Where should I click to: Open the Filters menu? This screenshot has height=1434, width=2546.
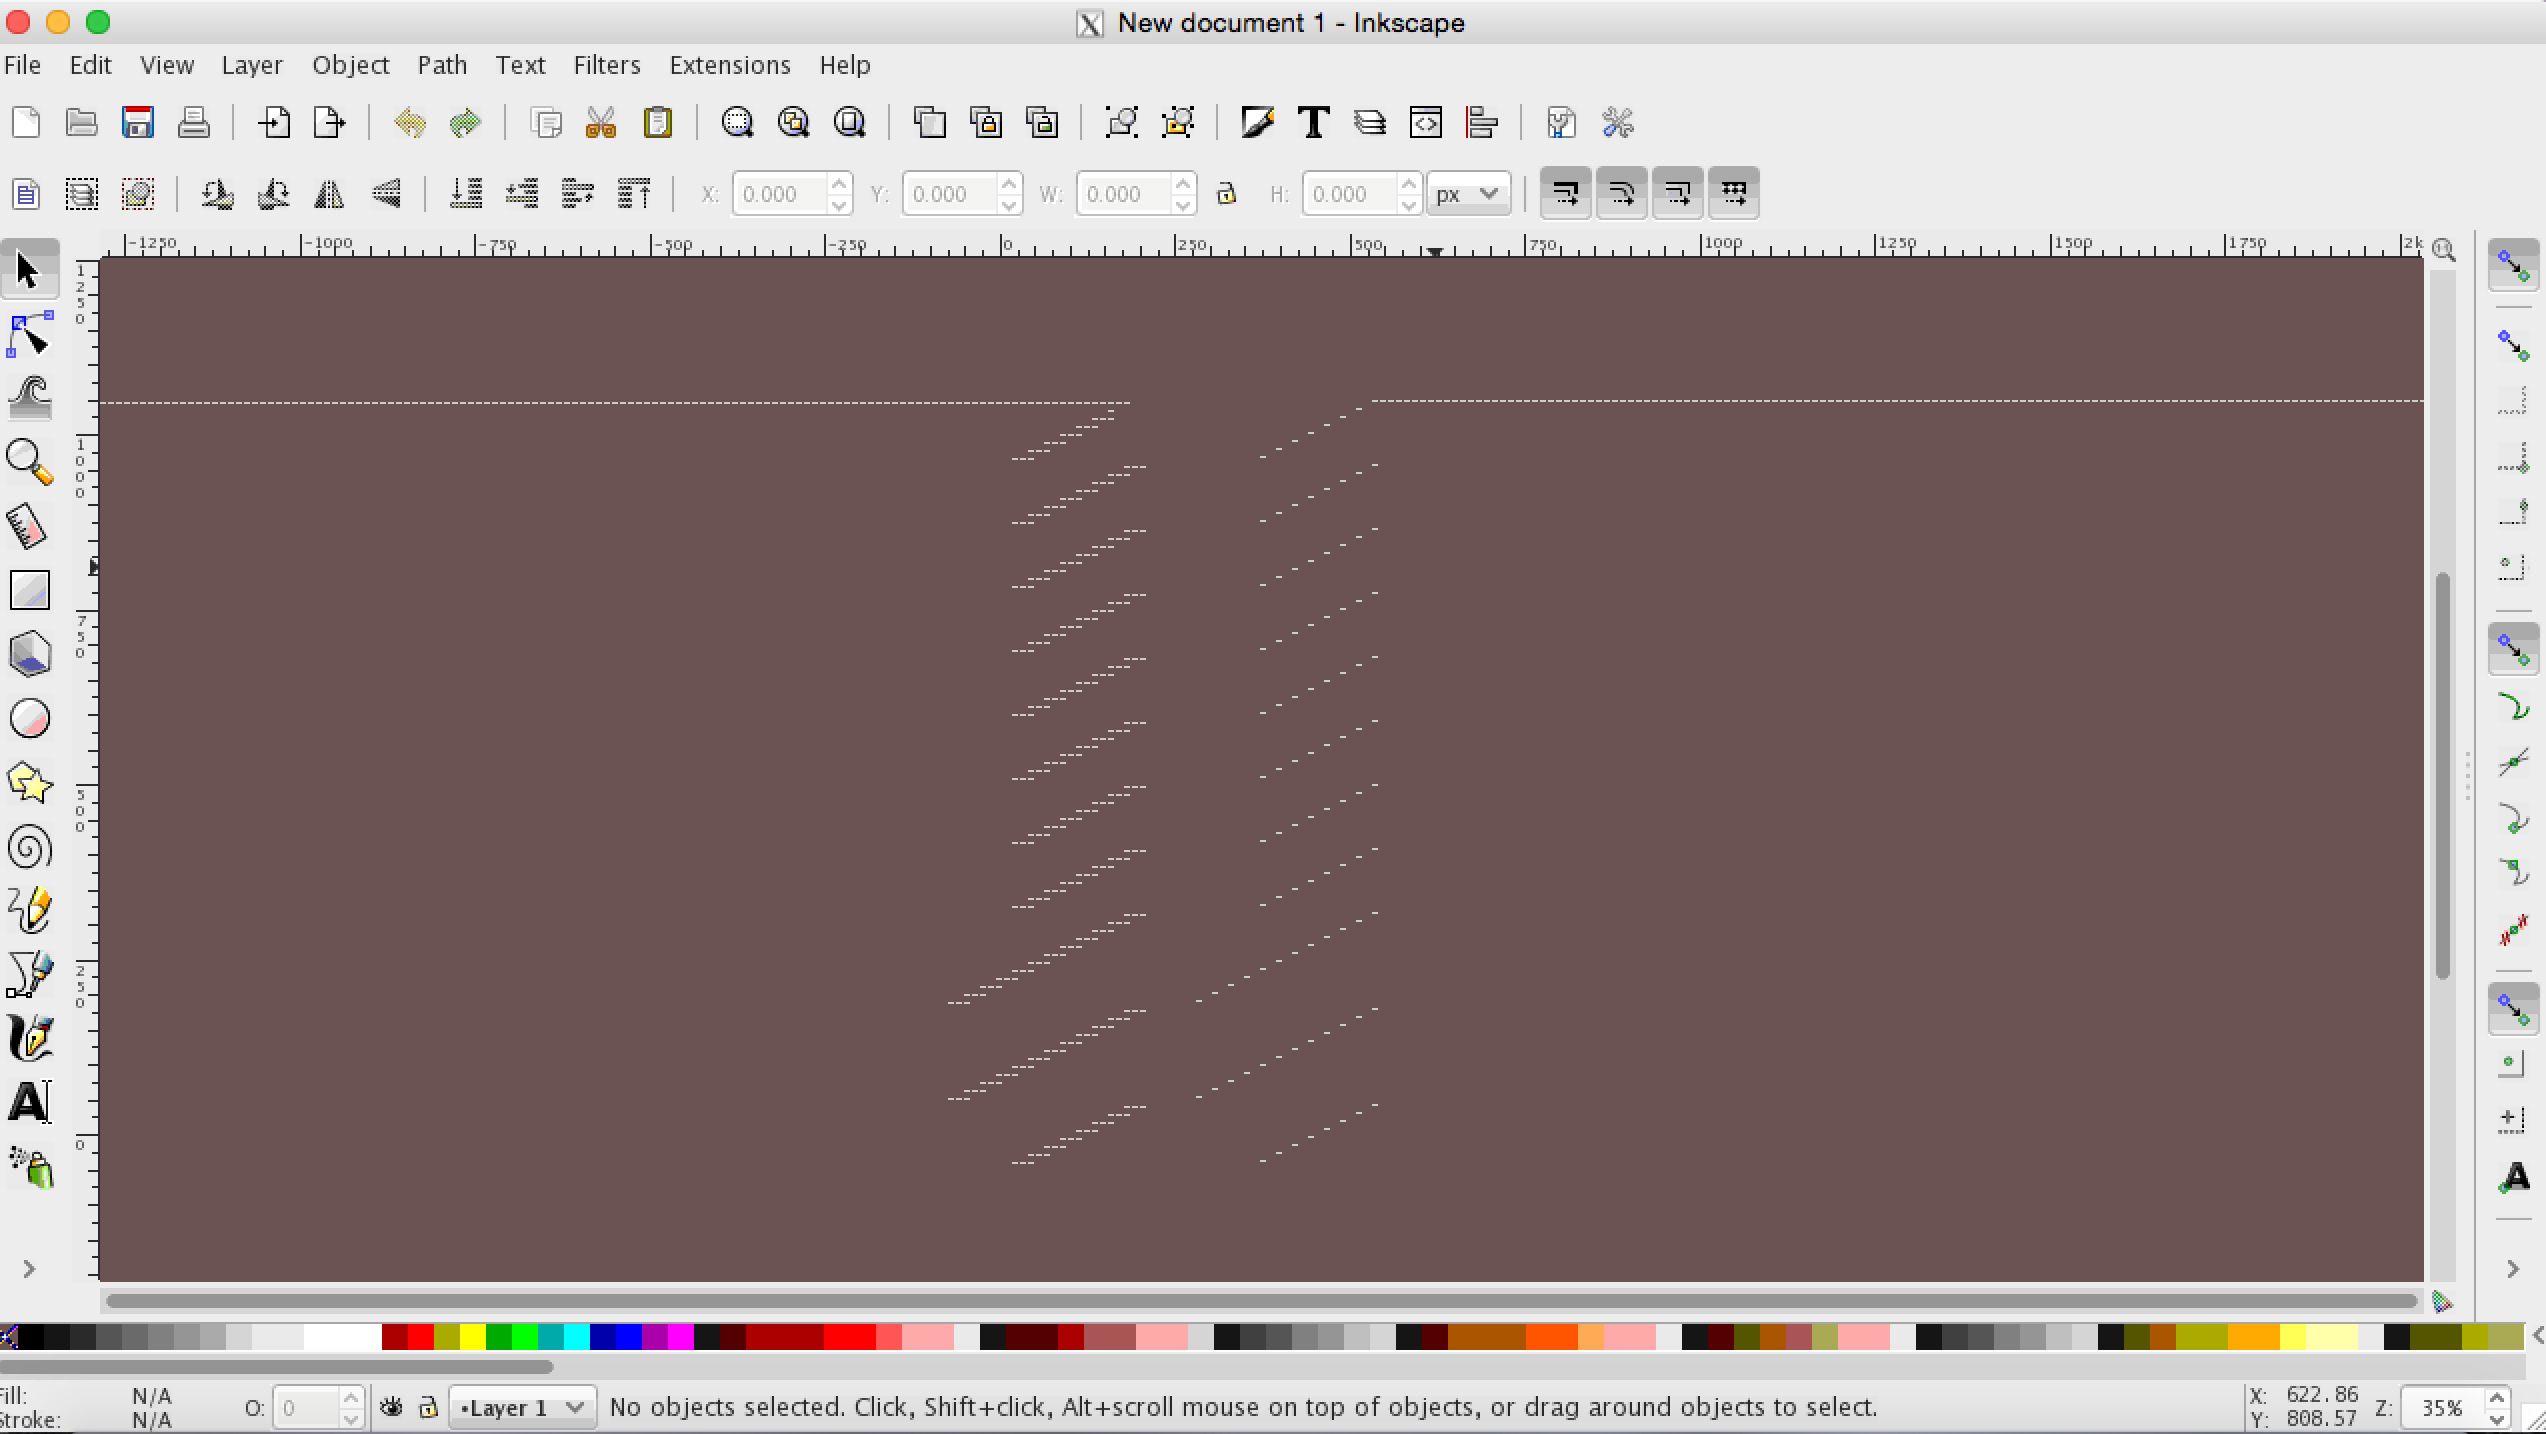tap(607, 65)
